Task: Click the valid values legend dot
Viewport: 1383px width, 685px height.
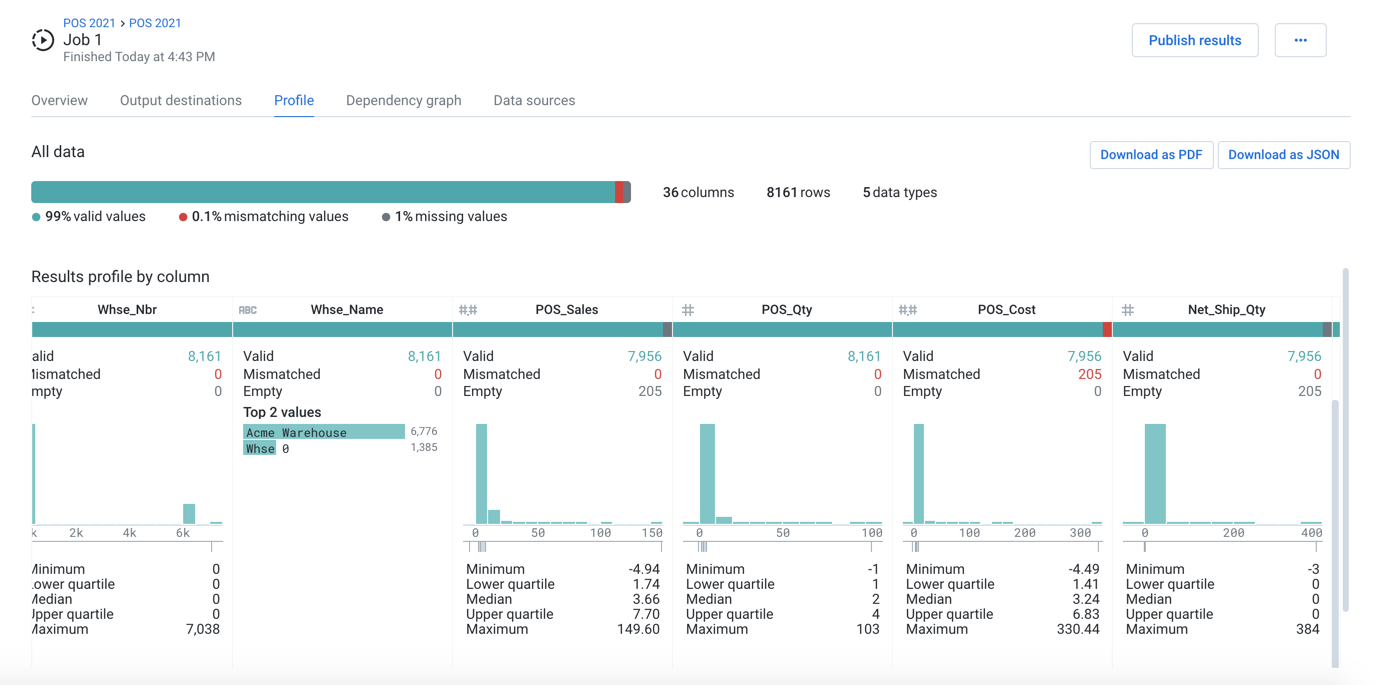Action: click(38, 216)
